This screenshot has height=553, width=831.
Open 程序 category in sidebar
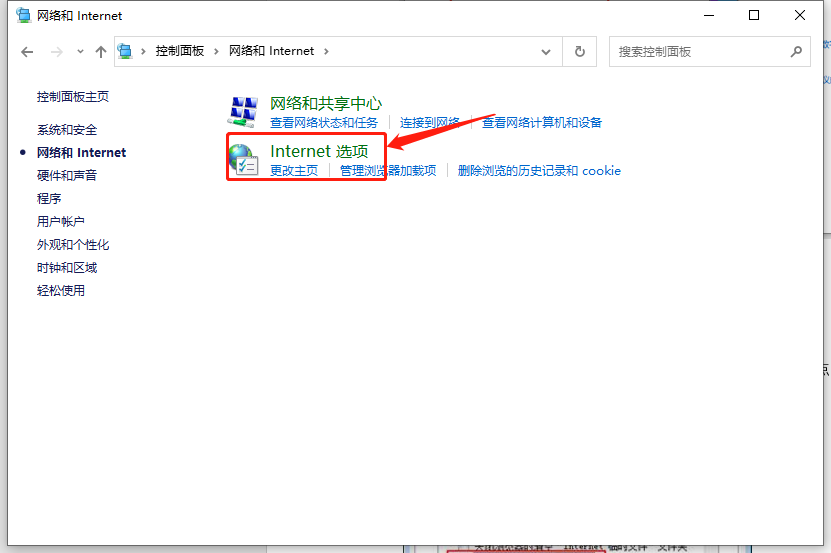(x=49, y=198)
